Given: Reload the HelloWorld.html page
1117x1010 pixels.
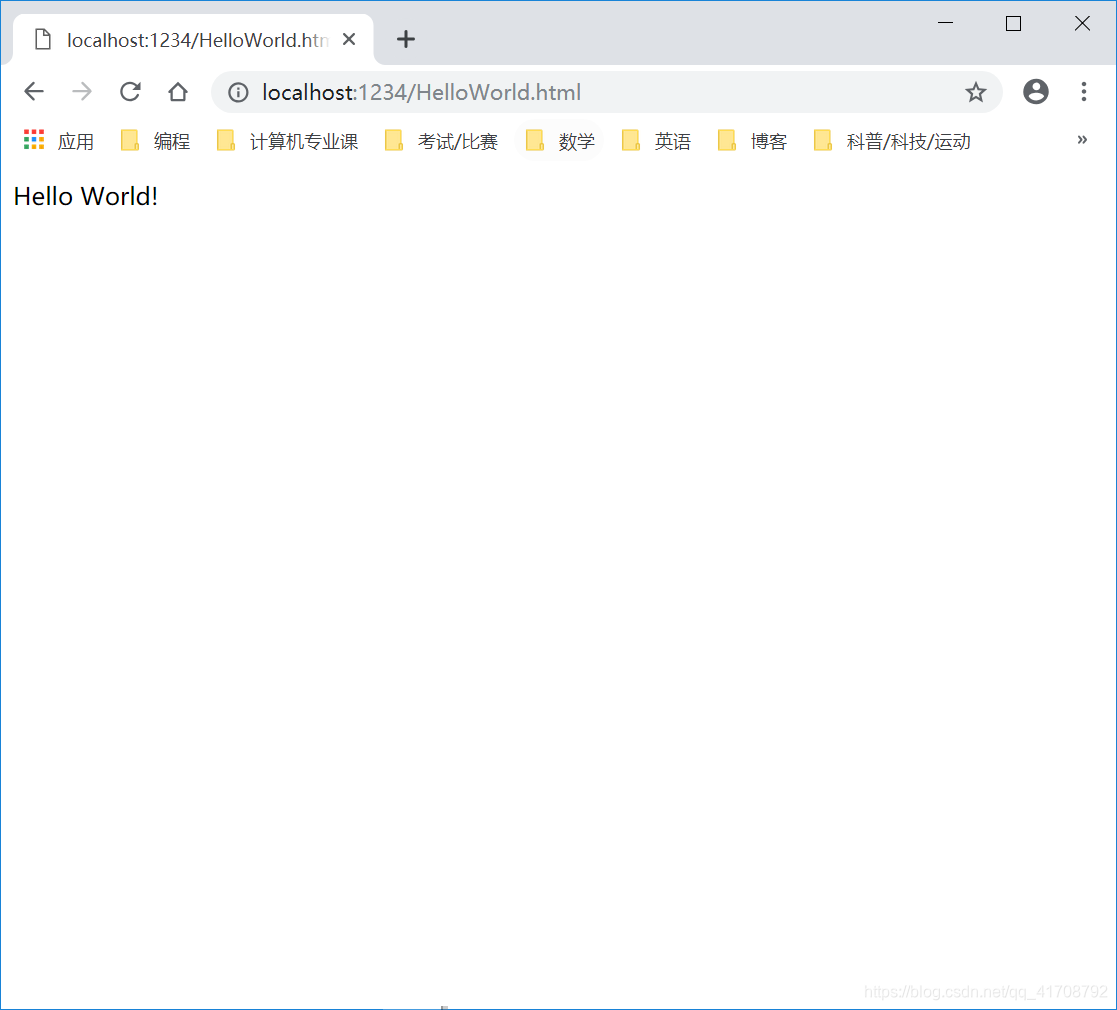Looking at the screenshot, I should [130, 92].
